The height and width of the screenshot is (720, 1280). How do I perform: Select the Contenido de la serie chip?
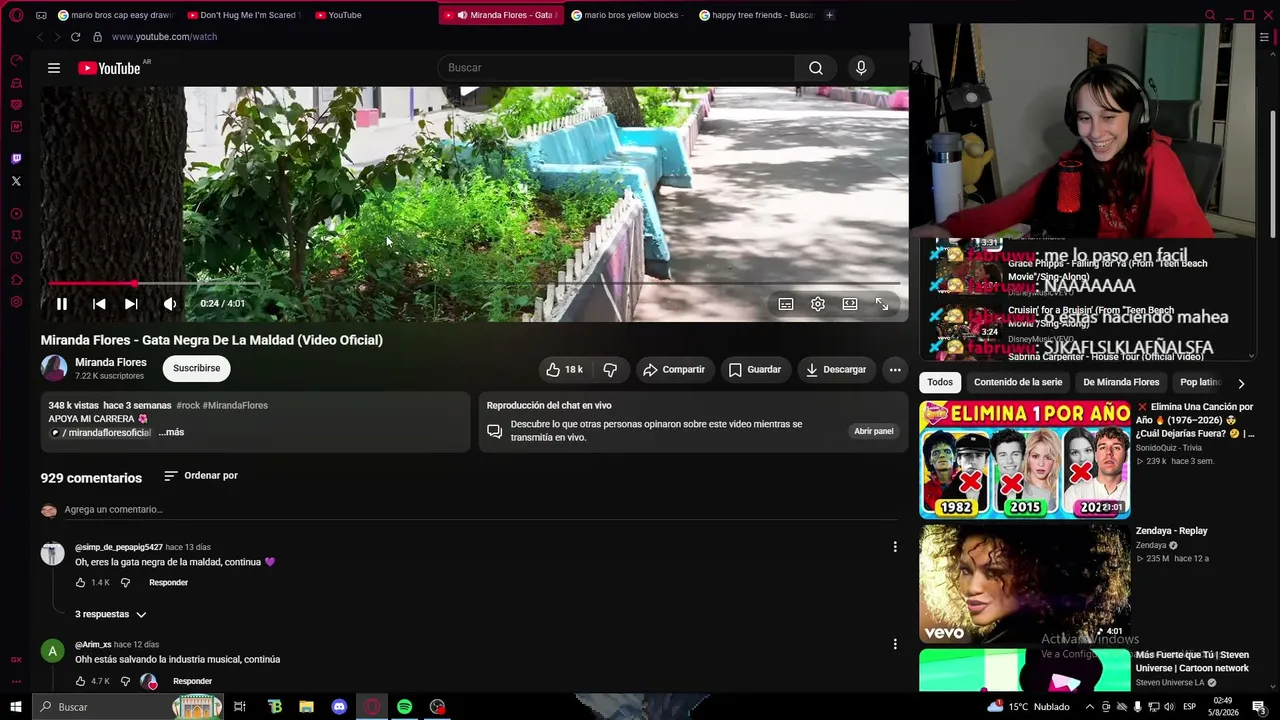1018,382
